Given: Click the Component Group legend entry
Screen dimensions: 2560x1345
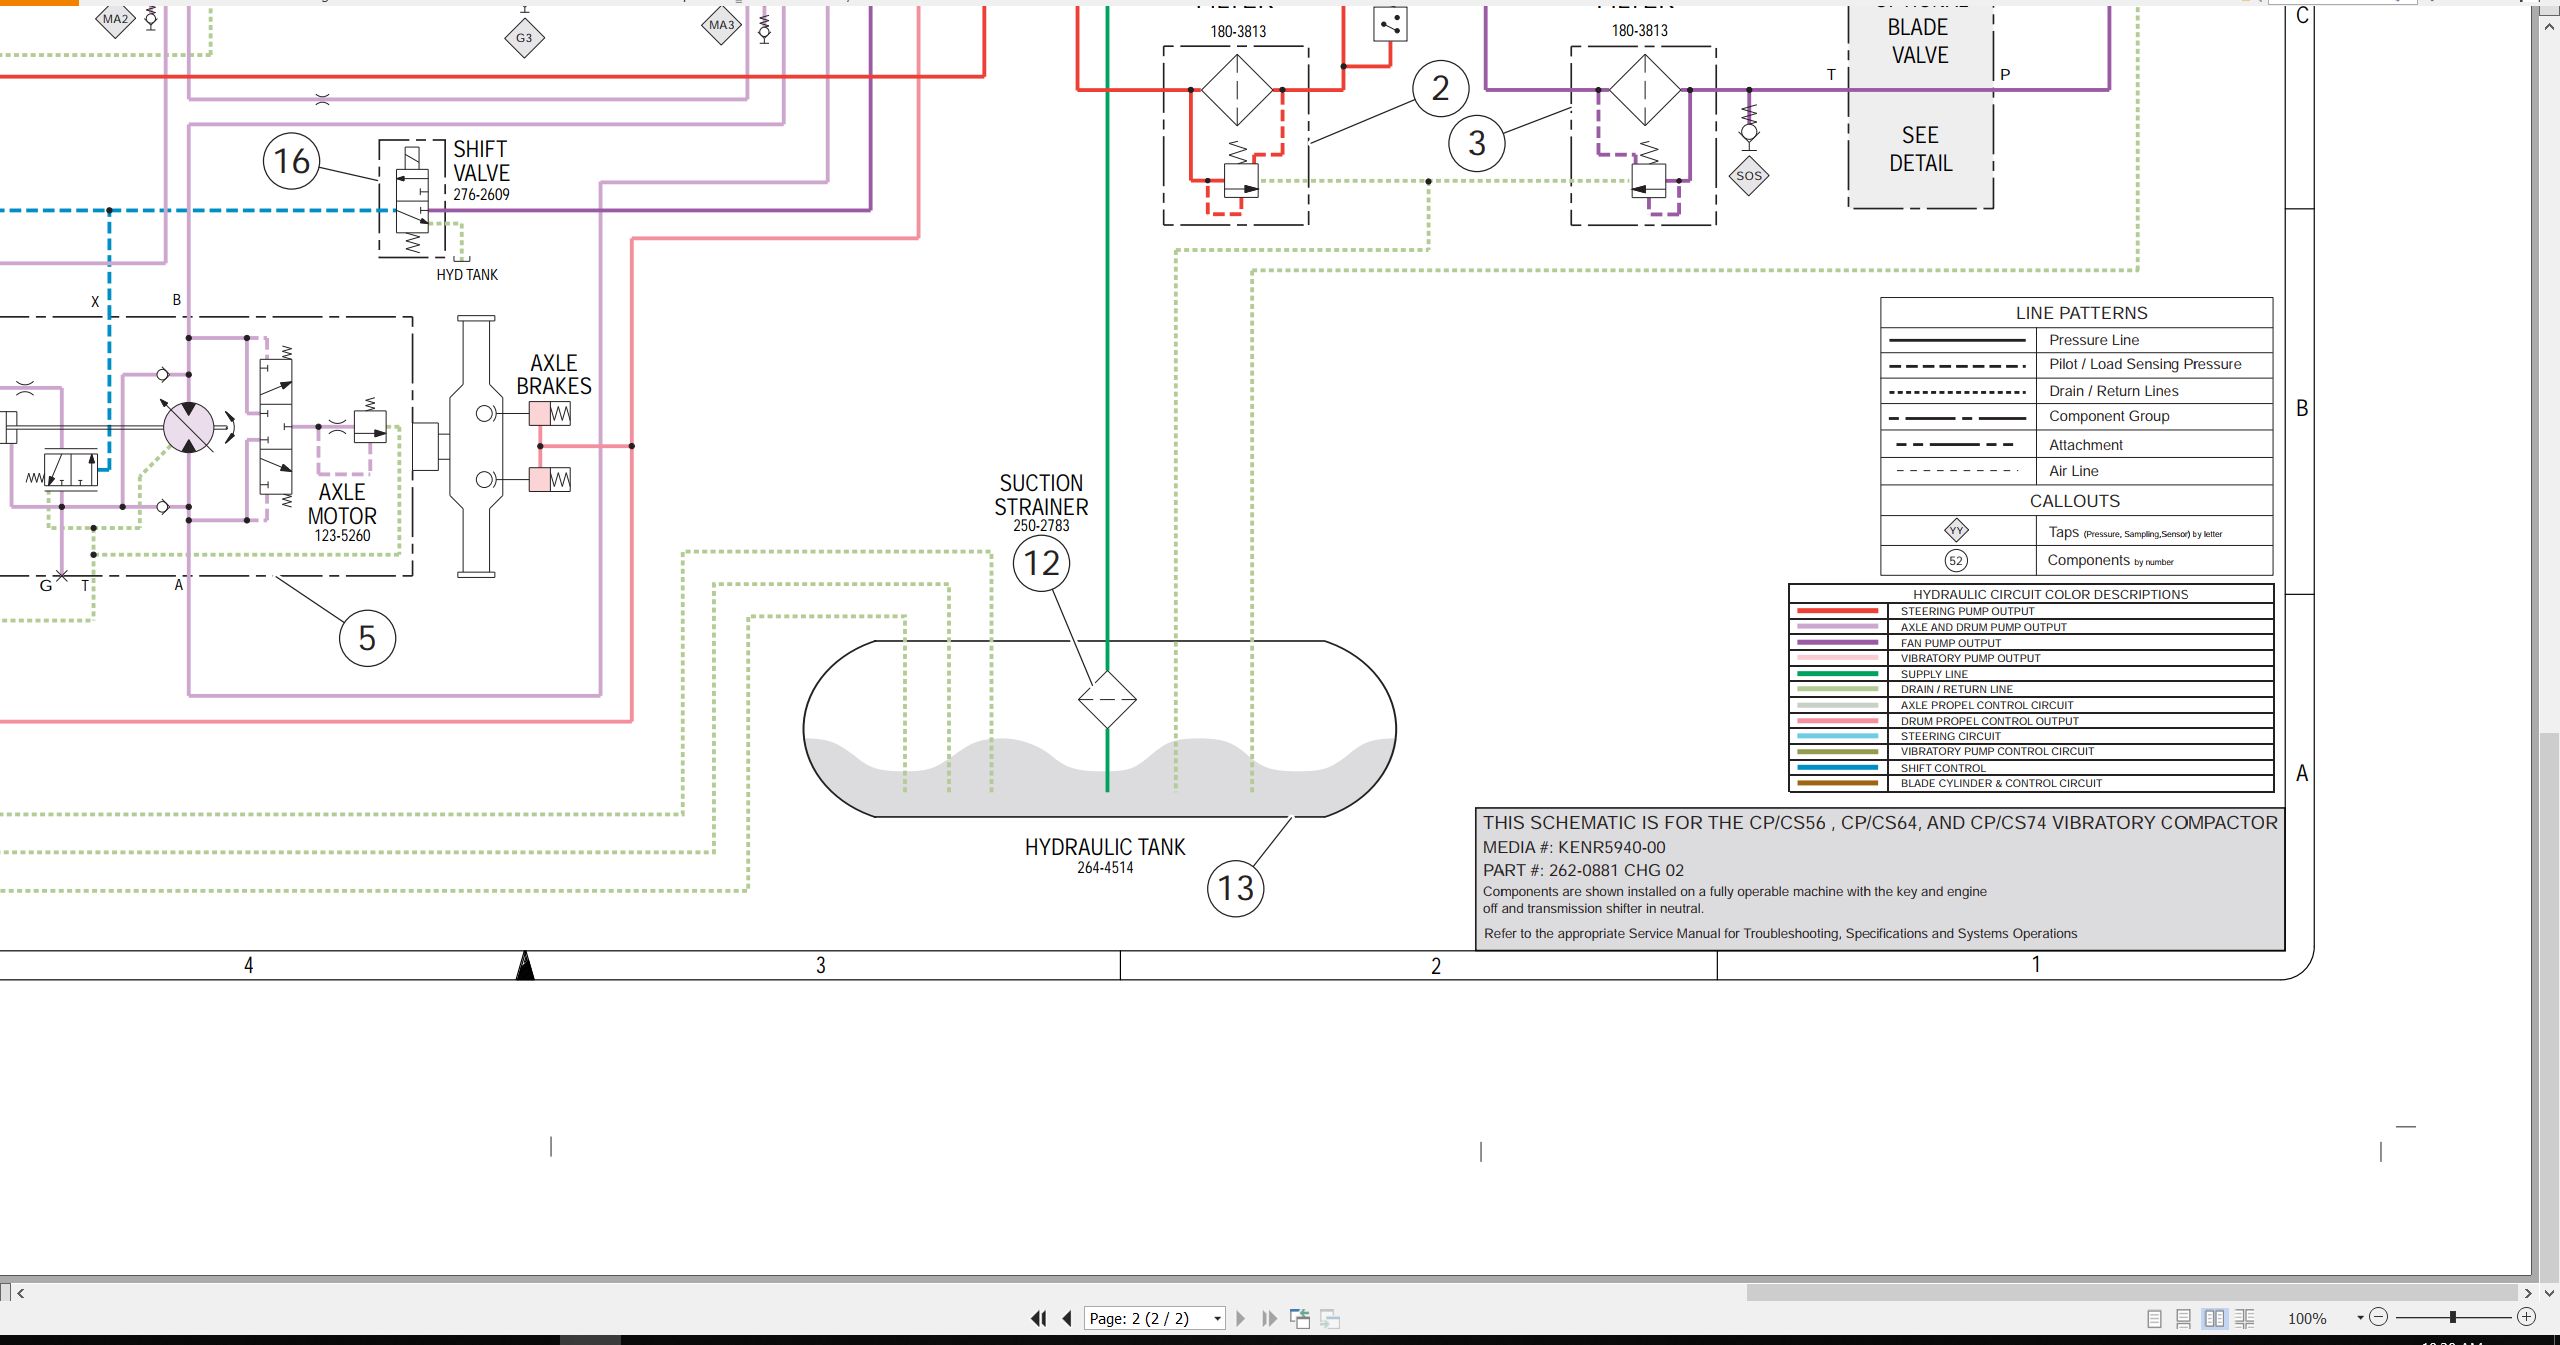Looking at the screenshot, I should click(2109, 416).
